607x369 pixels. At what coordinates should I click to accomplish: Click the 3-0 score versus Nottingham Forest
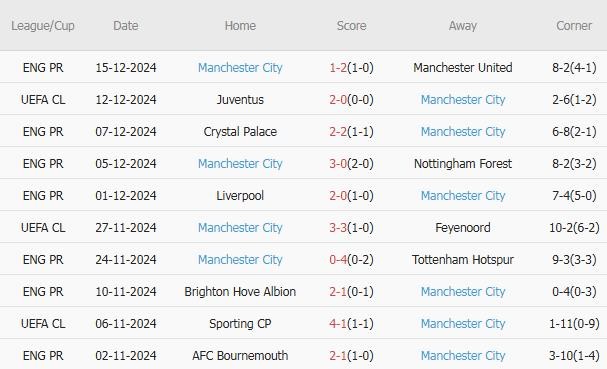pyautogui.click(x=338, y=163)
